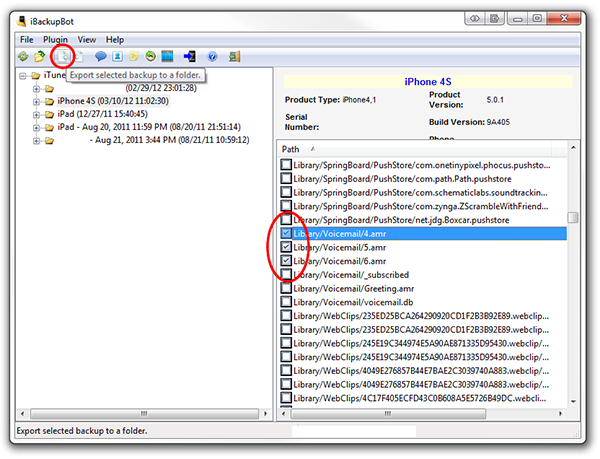Screen dimensions: 600x459
Task: Click the export selected backup icon
Action: 62,56
